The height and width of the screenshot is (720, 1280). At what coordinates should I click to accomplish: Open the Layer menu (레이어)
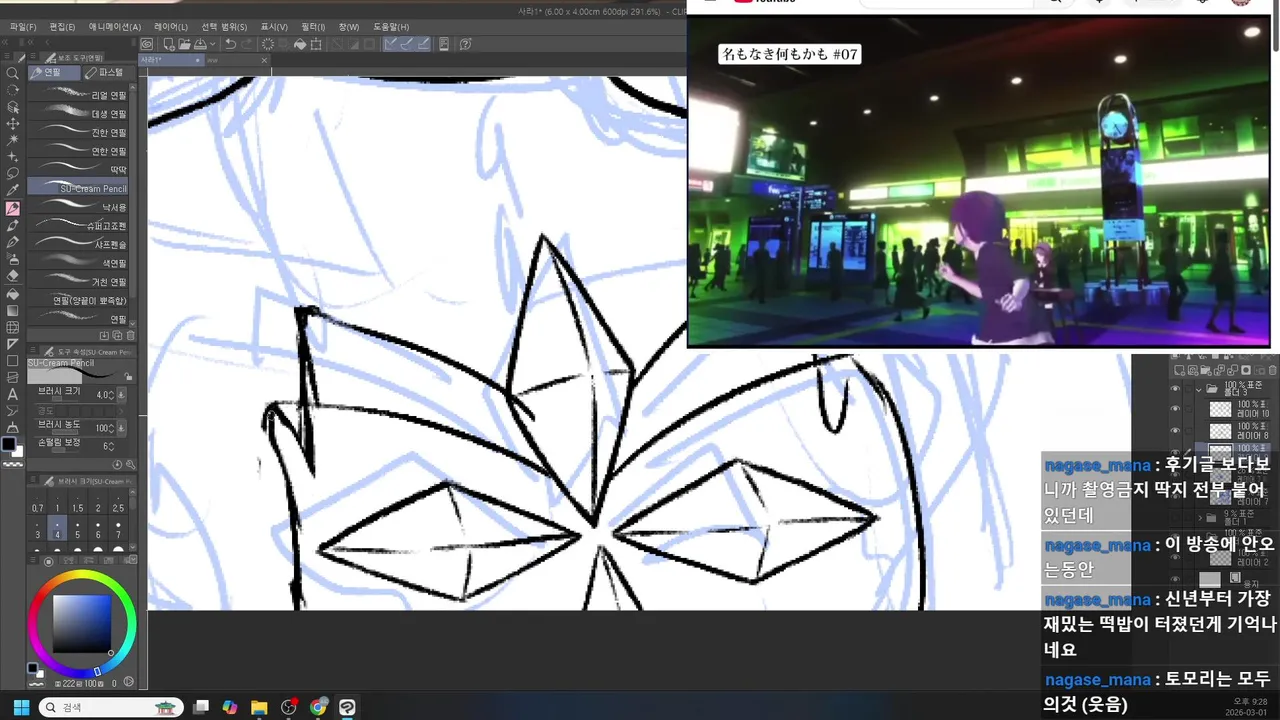170,27
